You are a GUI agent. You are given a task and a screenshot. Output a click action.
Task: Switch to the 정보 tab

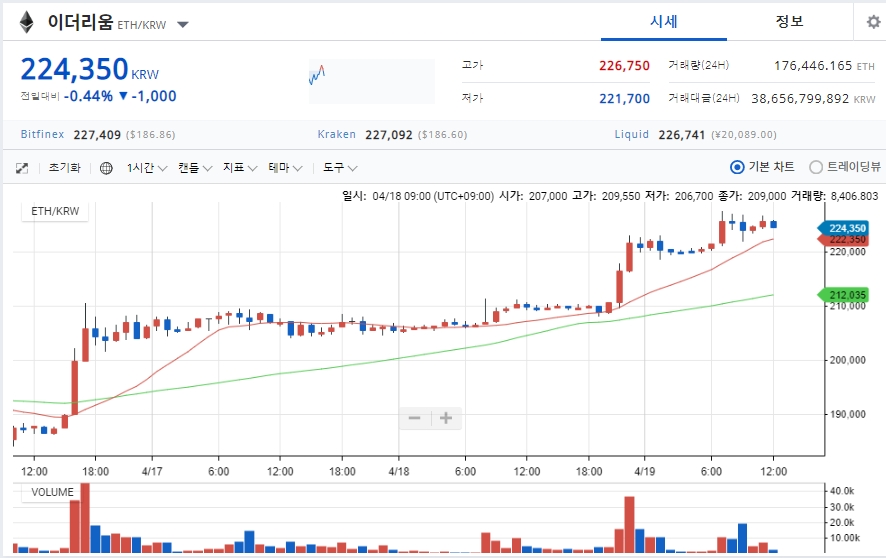pos(788,22)
